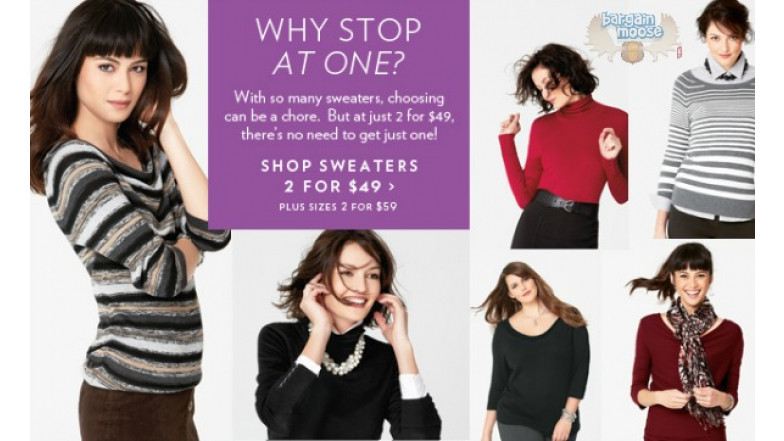784x441 pixels.
Task: Open the black plus-size scoop-neck sweater image
Action: point(534,350)
